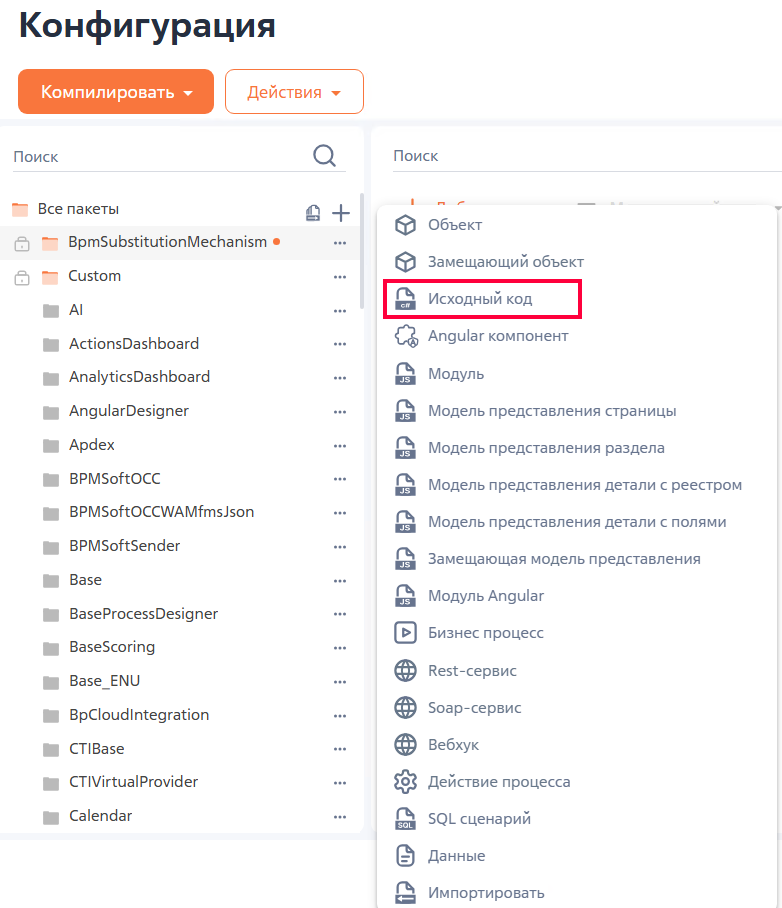Expand the Действия dropdown menu

pos(294,91)
